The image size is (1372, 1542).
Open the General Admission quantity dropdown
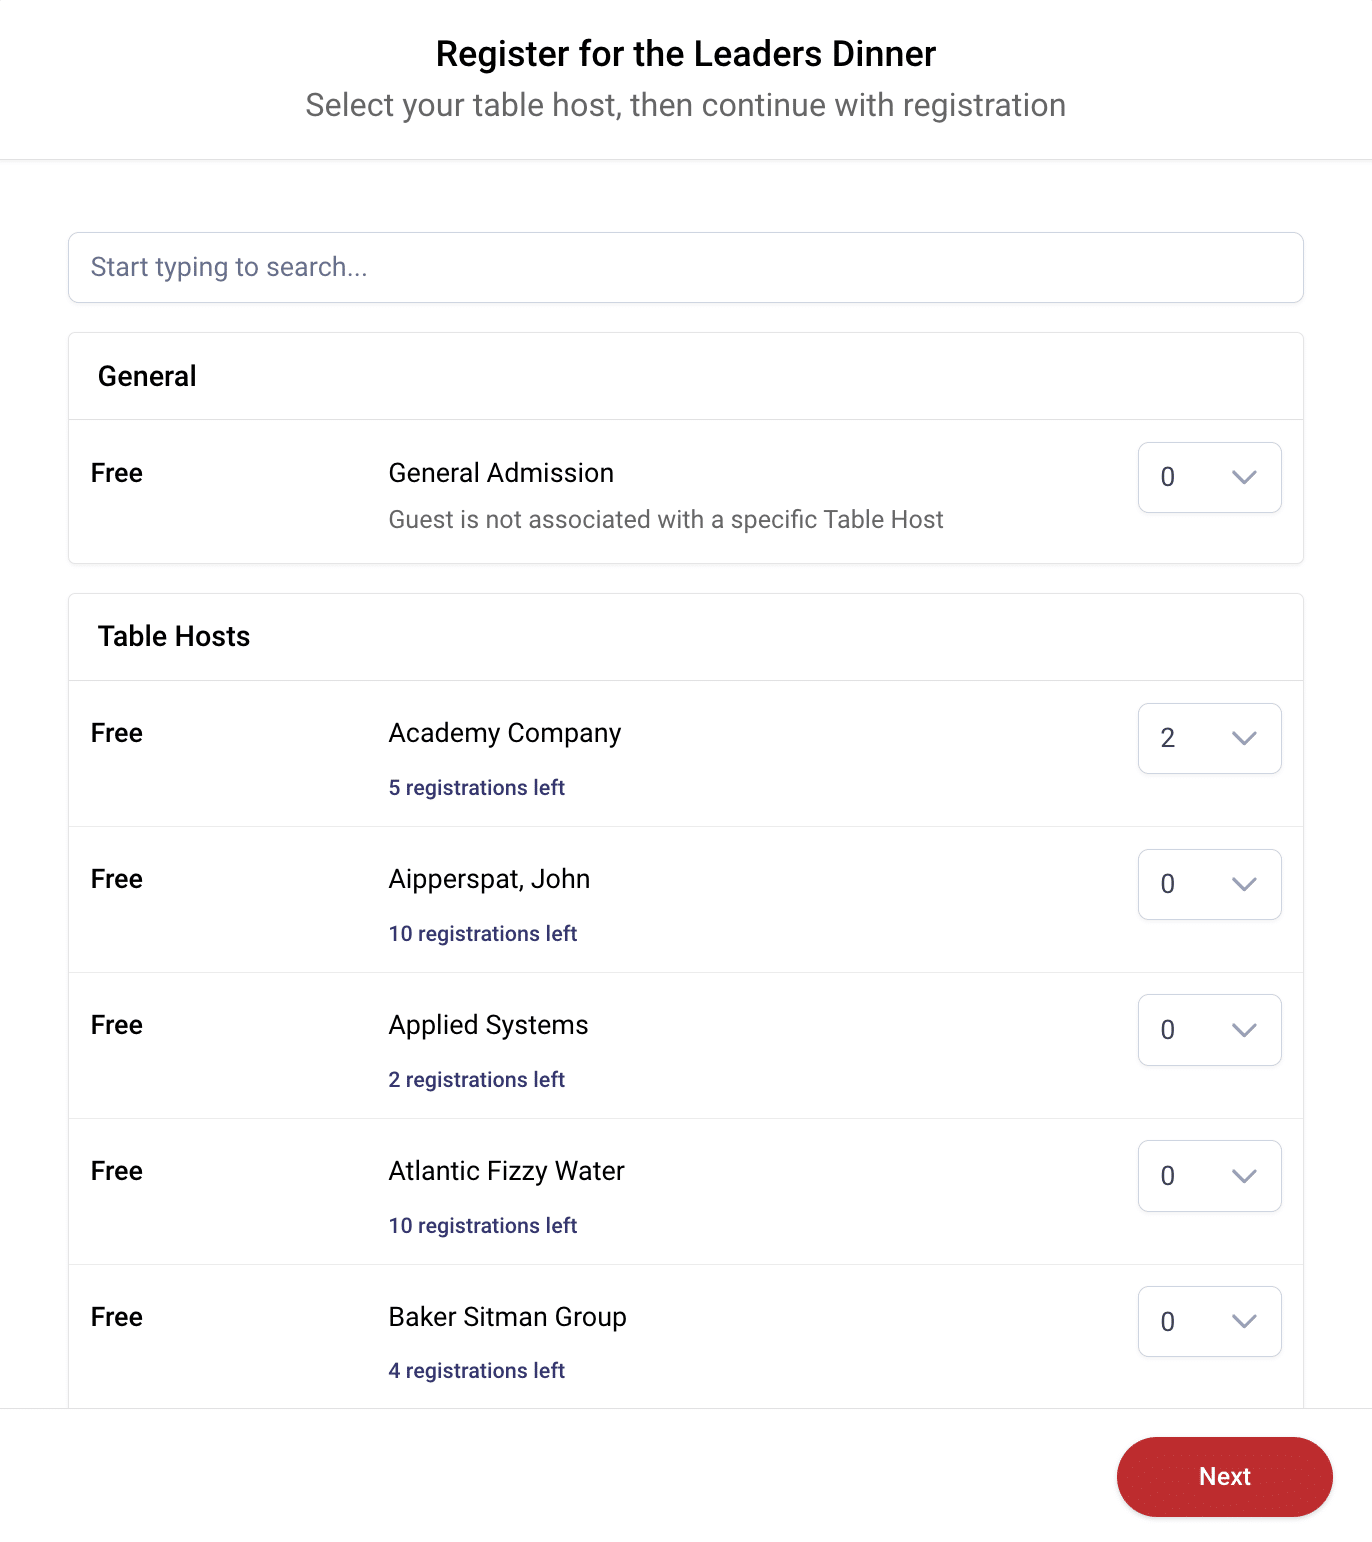(1209, 477)
